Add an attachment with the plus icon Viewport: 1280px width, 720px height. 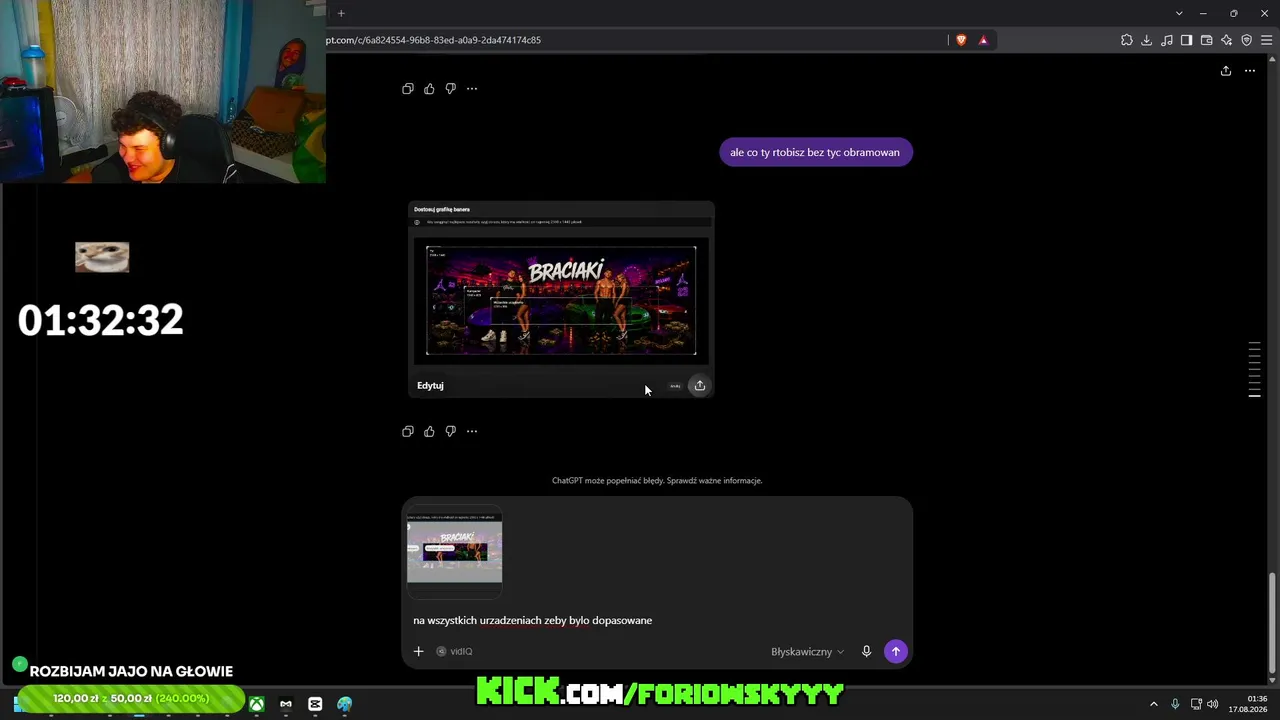[x=419, y=652]
